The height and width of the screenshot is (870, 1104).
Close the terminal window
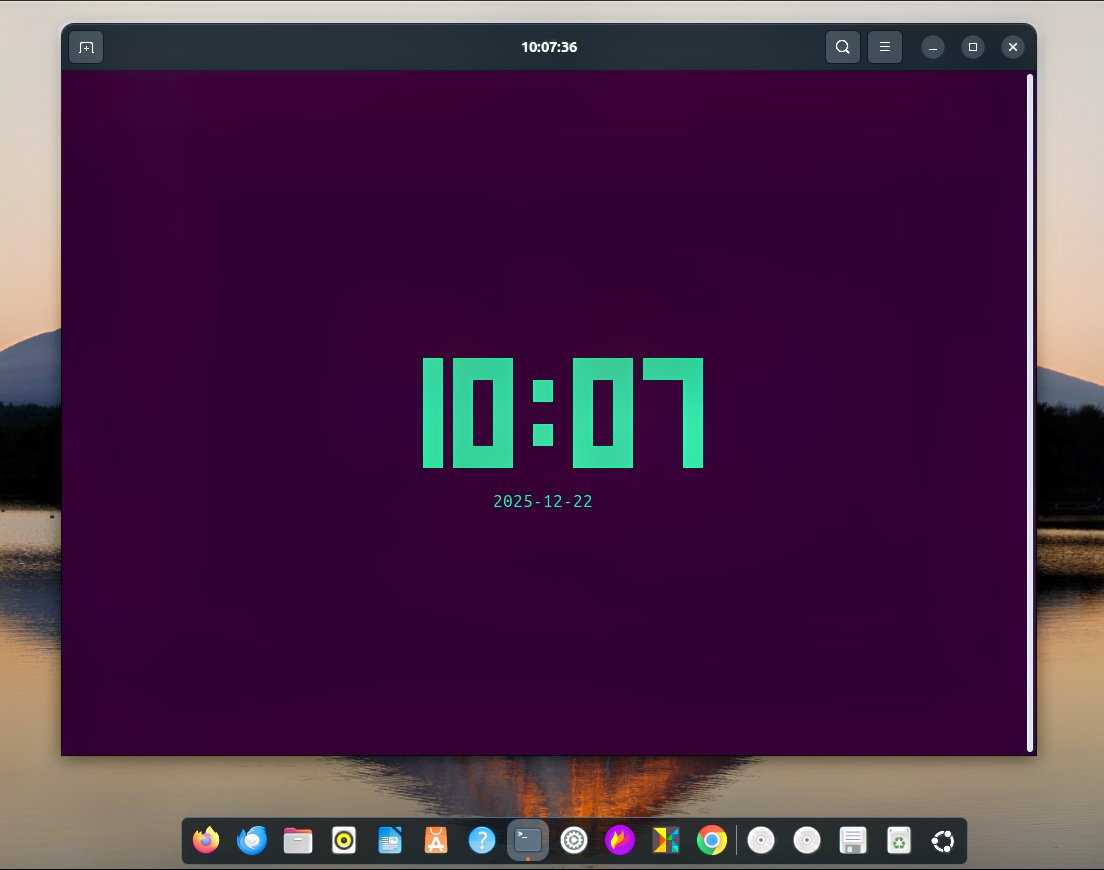tap(1012, 47)
